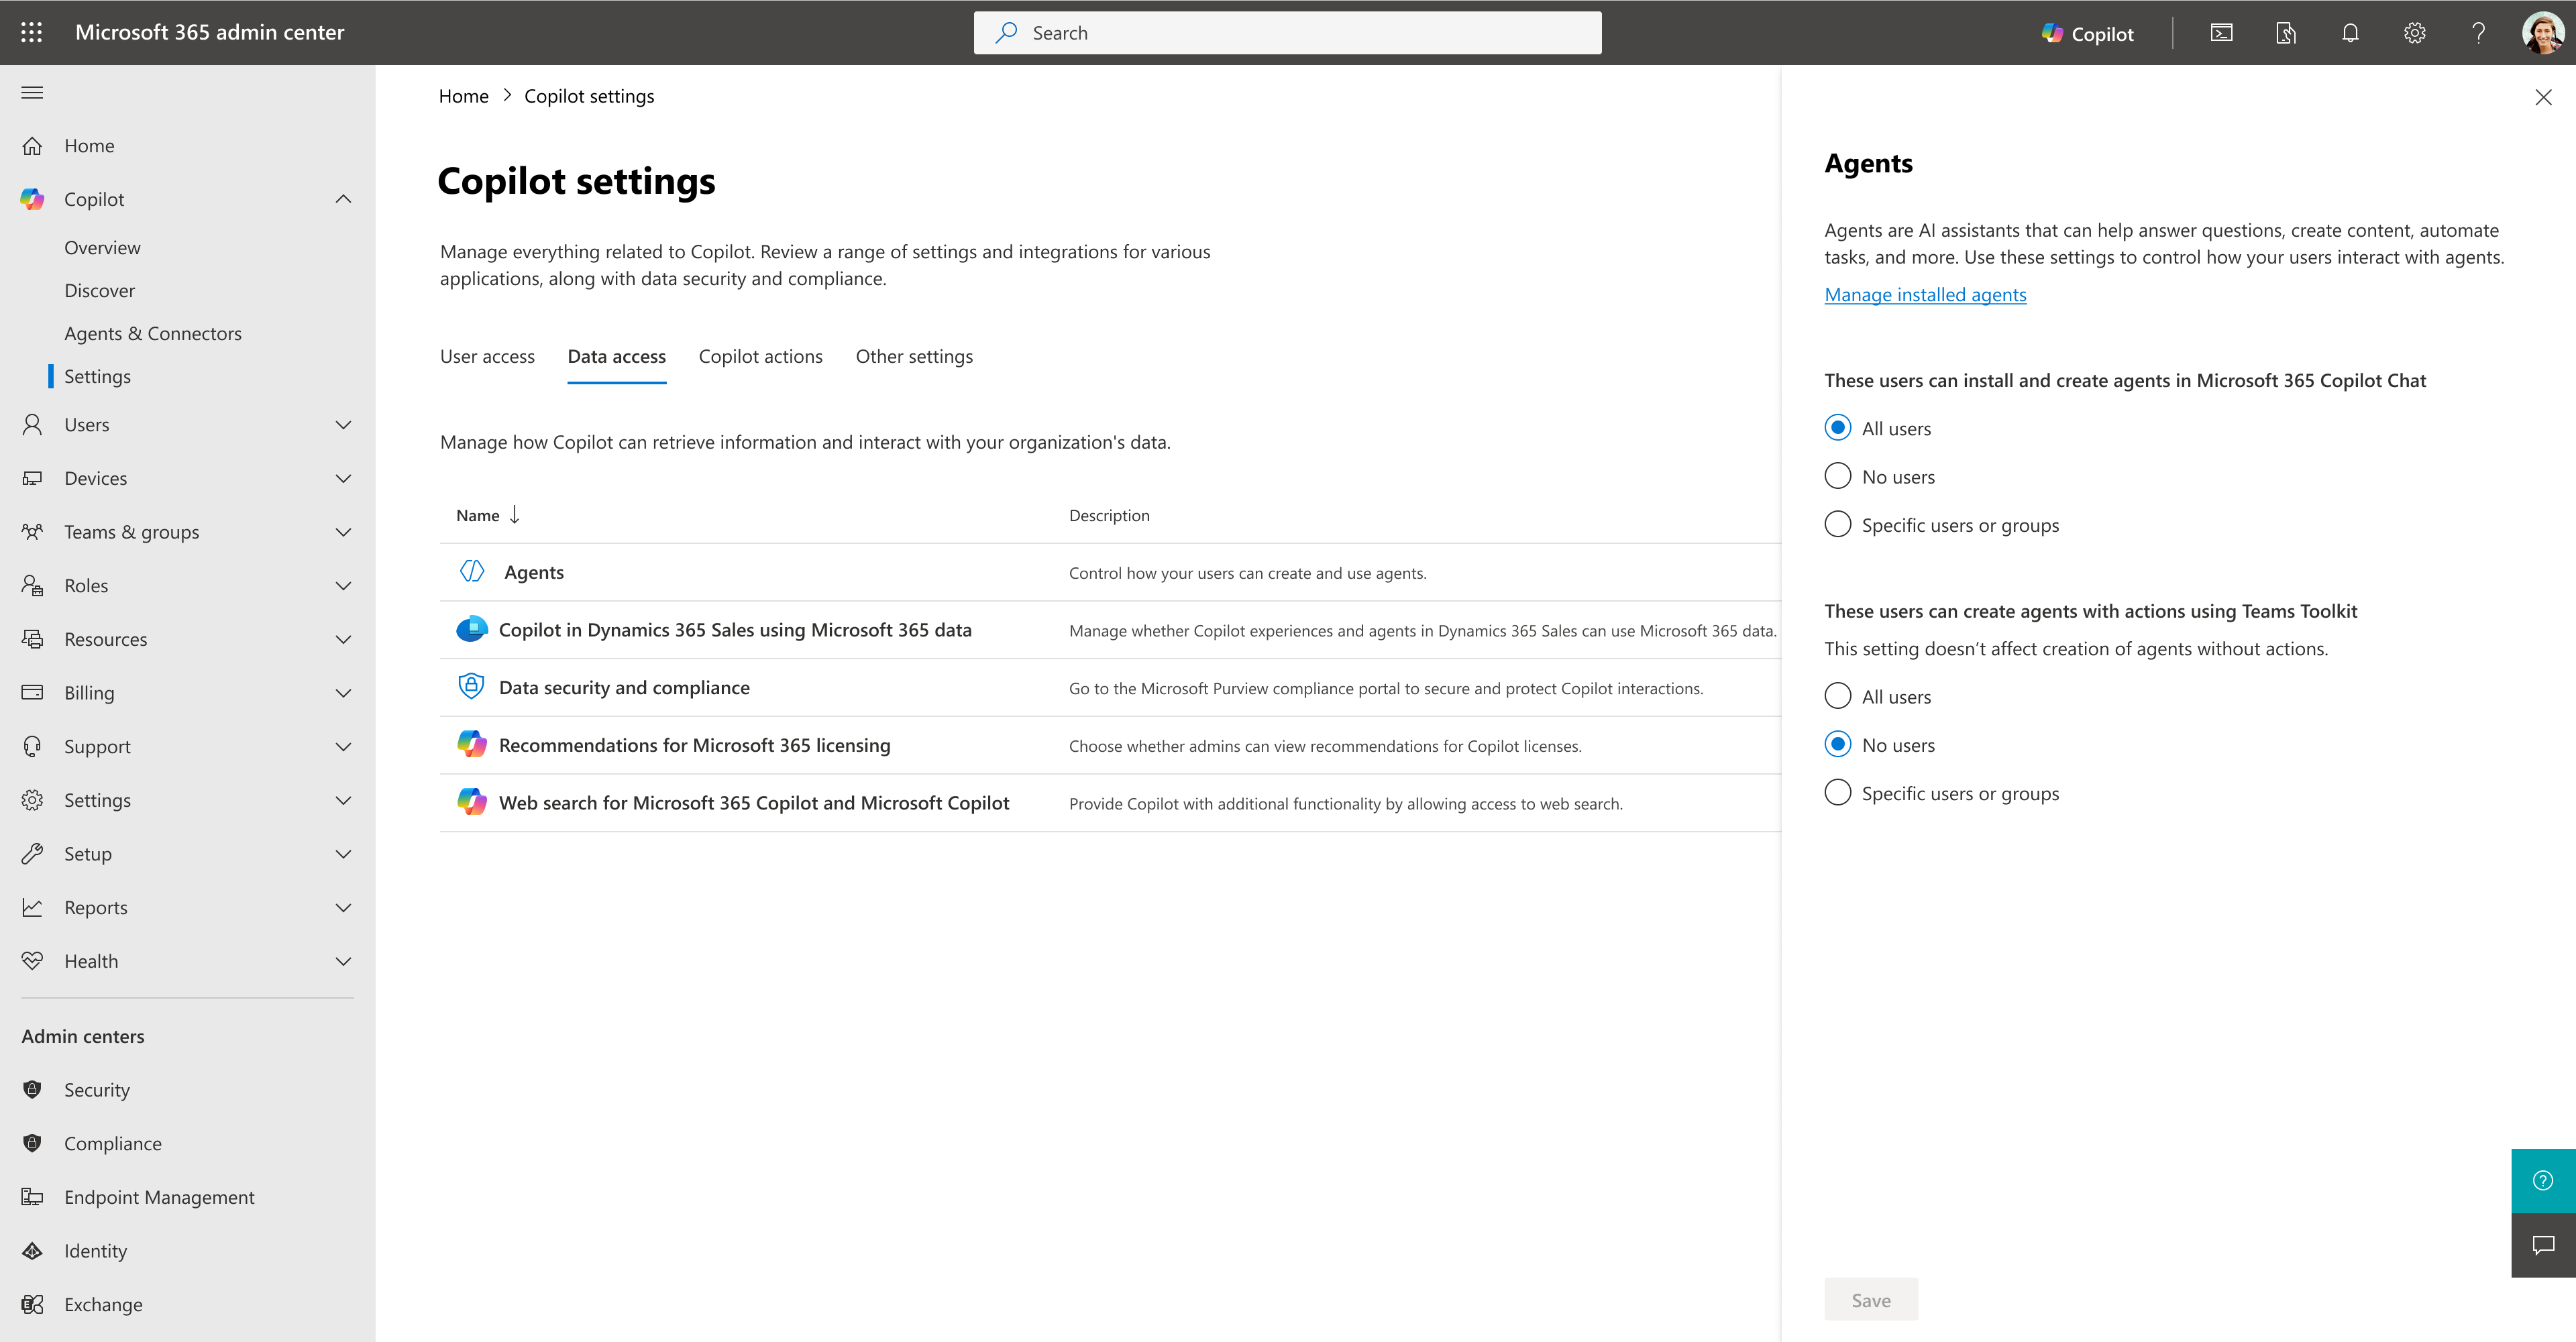The height and width of the screenshot is (1342, 2576).
Task: Sort by the Name column header
Action: pyautogui.click(x=488, y=516)
